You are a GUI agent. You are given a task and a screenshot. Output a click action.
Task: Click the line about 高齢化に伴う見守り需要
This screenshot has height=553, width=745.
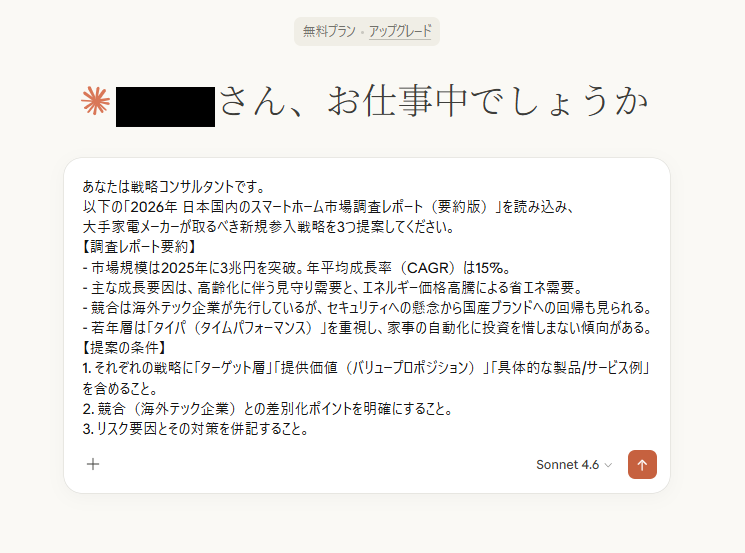333,287
